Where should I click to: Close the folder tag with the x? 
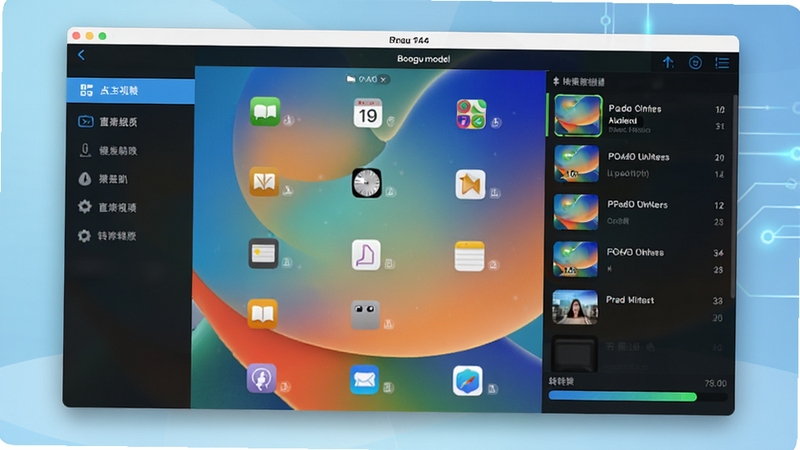coord(383,80)
